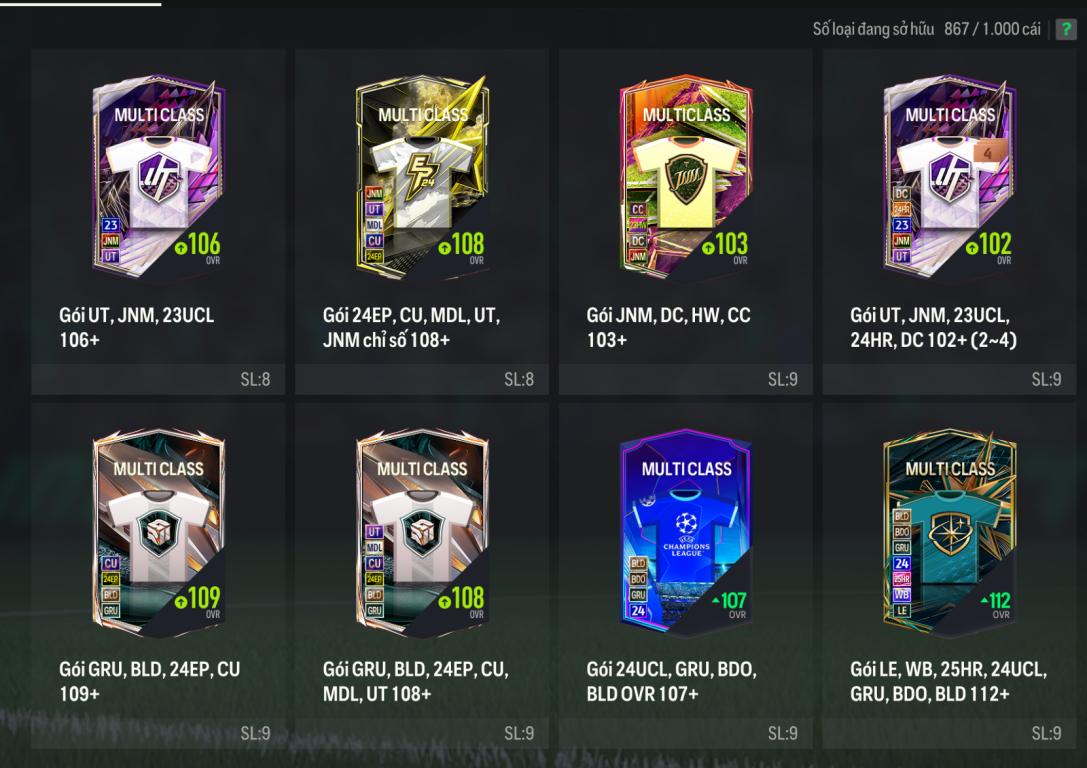Click 'Gói LE, WB, 25HR, 24UCL' pack name

click(948, 669)
